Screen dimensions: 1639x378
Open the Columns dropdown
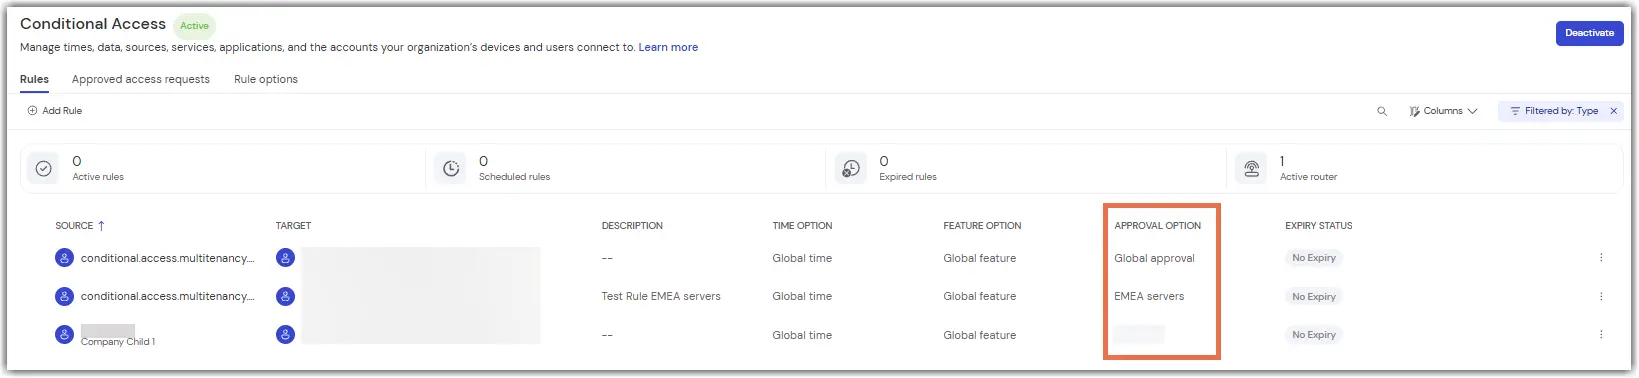tap(1443, 111)
